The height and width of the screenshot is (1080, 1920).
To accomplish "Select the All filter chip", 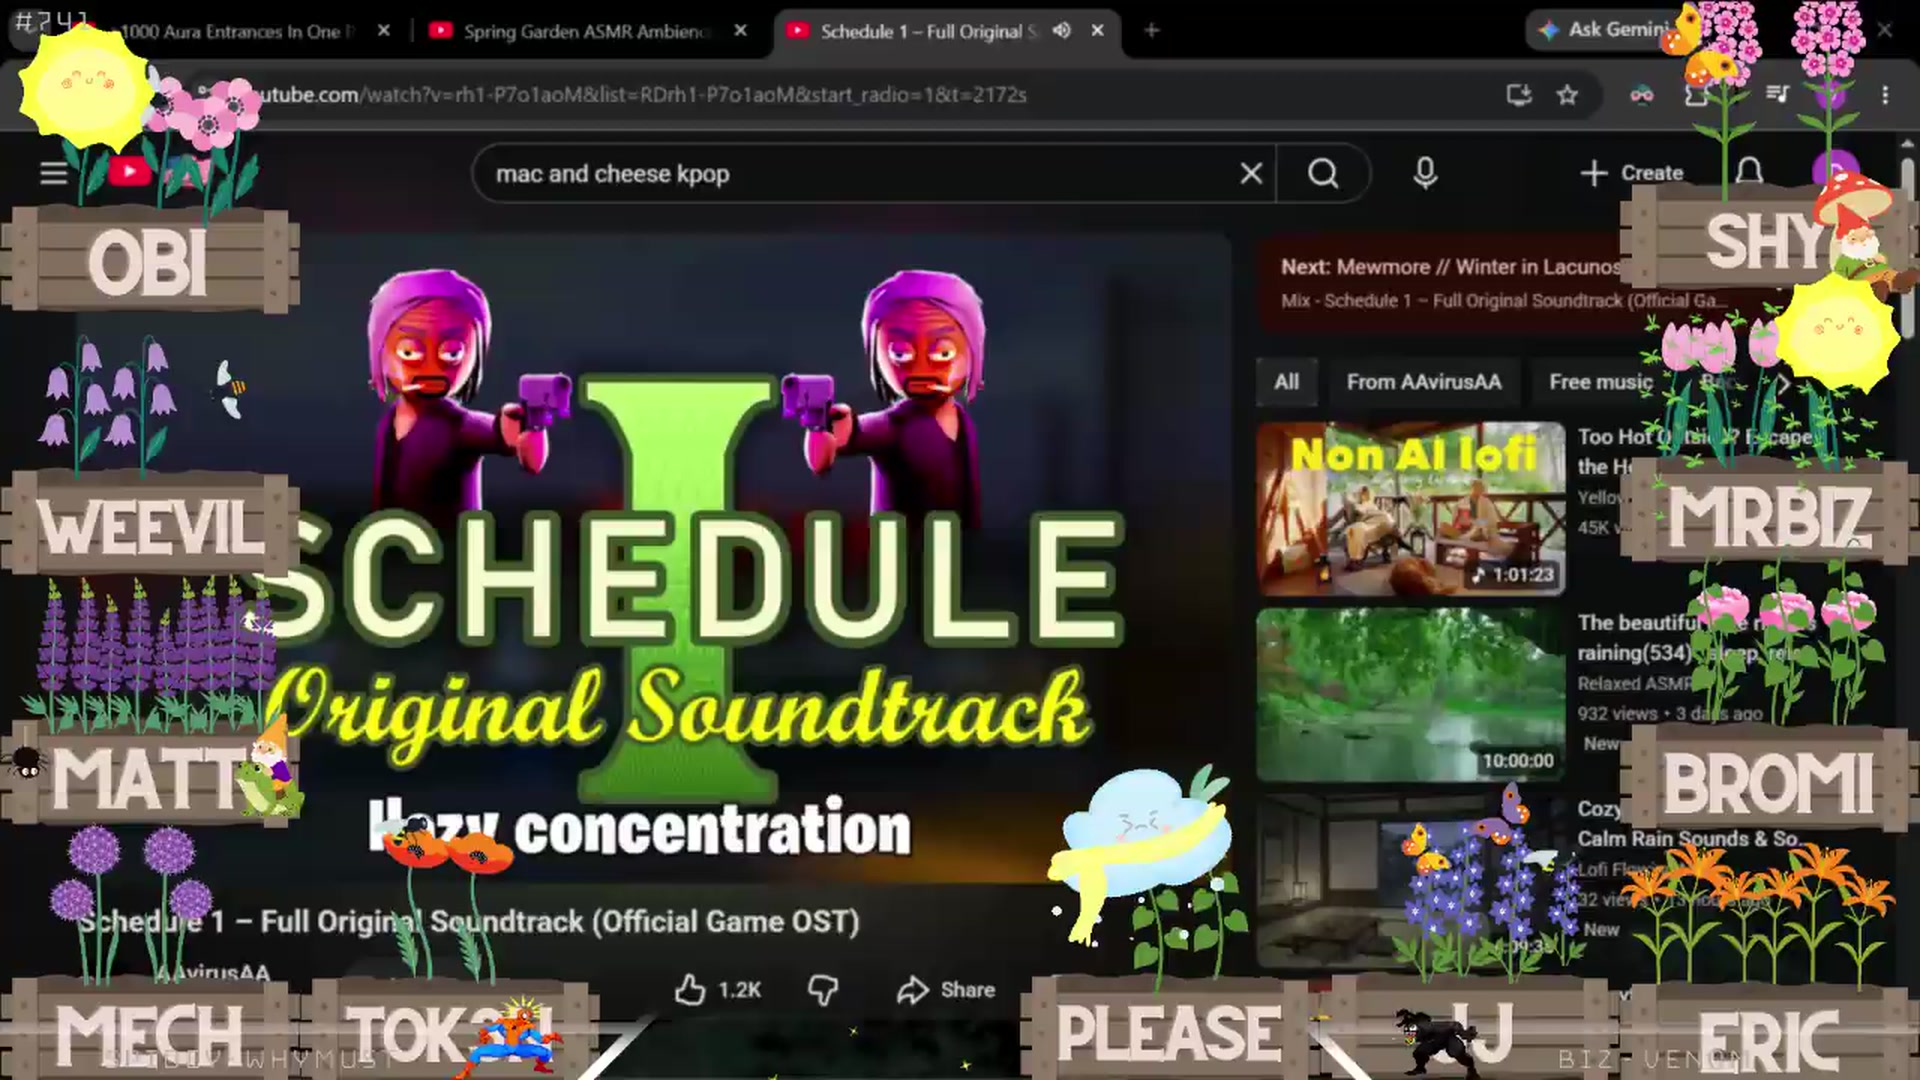I will pyautogui.click(x=1287, y=382).
